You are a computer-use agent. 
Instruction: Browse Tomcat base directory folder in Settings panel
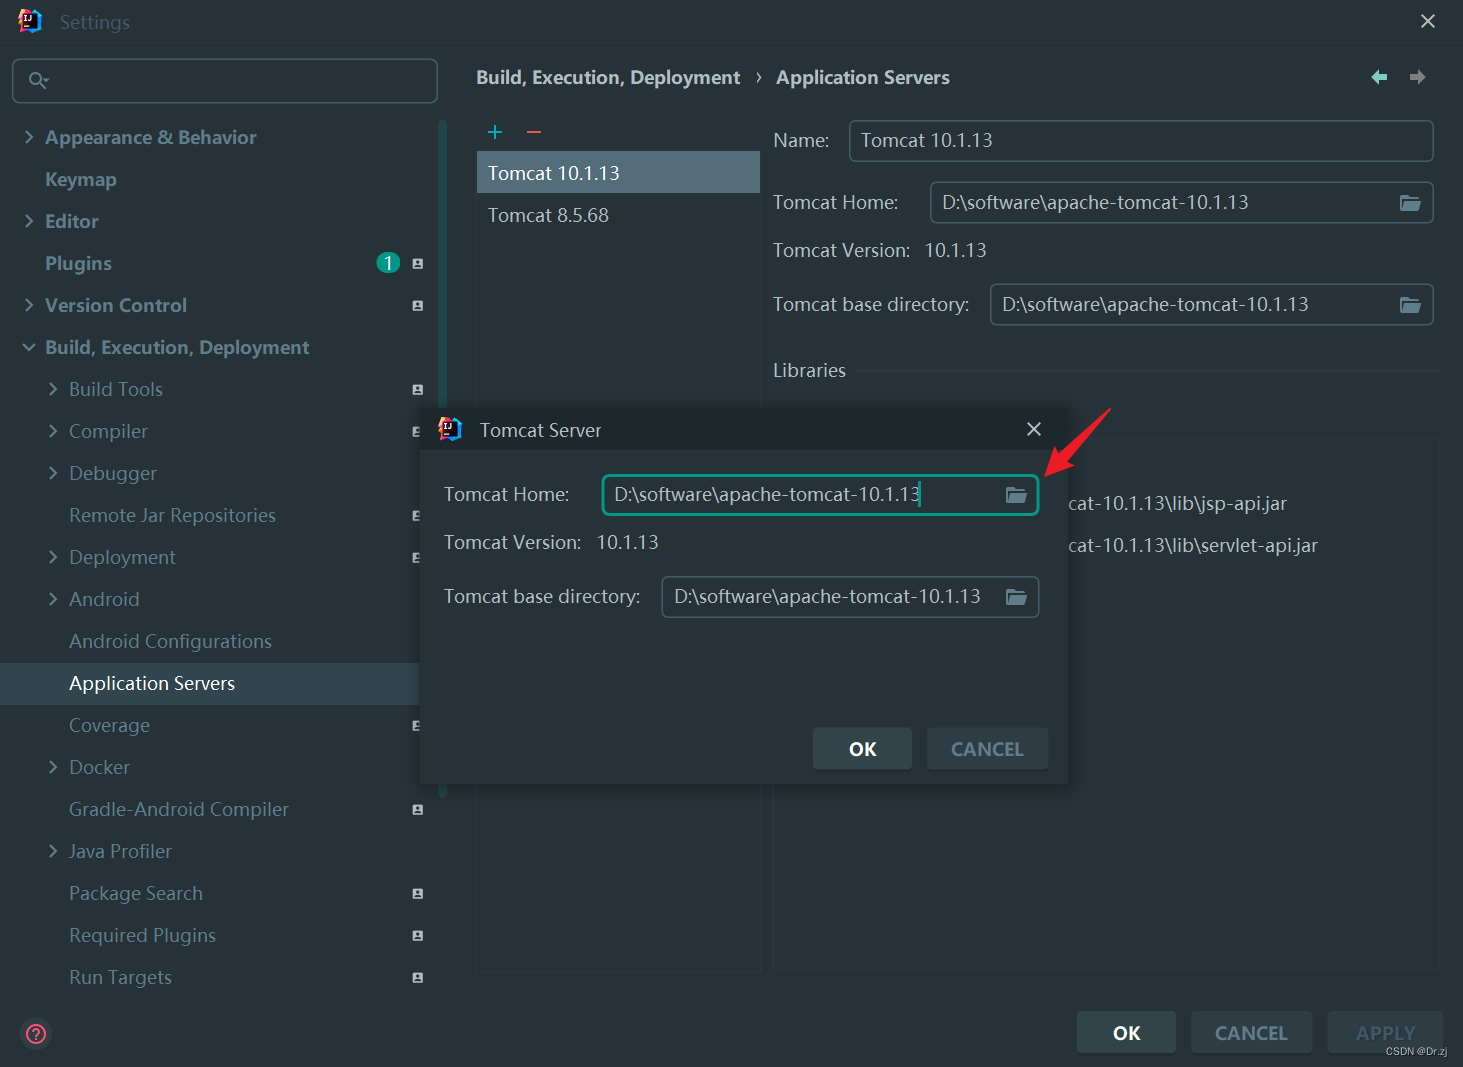click(1410, 305)
